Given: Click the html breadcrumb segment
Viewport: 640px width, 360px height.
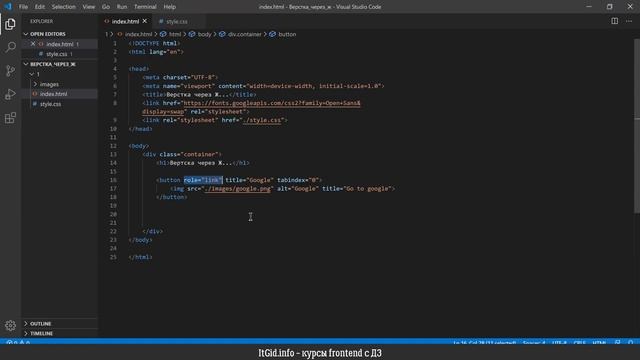Looking at the screenshot, I should click(x=175, y=34).
